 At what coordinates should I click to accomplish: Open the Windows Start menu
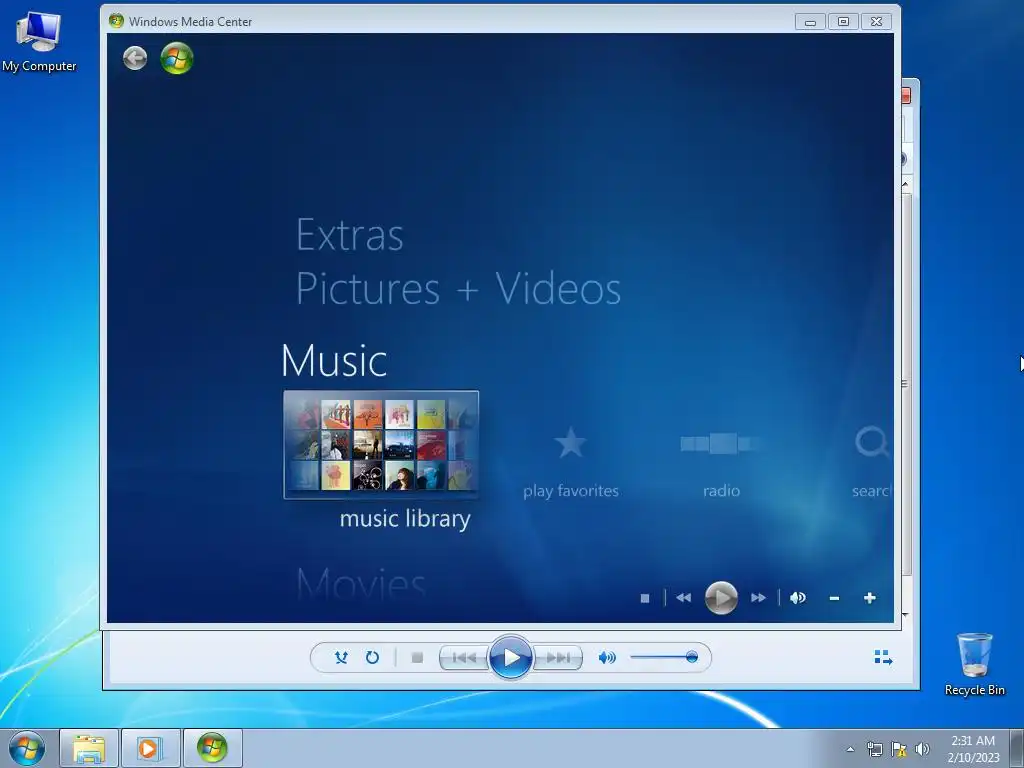tap(27, 748)
